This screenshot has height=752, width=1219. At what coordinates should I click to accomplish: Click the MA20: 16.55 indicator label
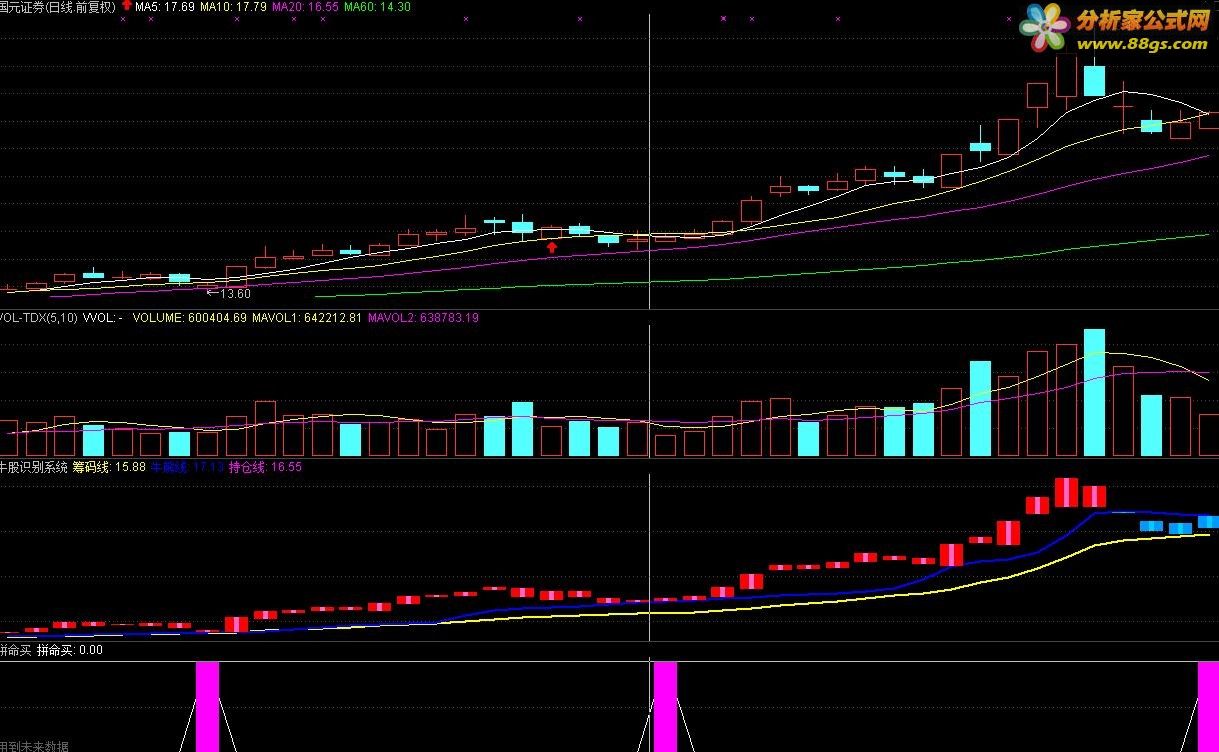(305, 7)
